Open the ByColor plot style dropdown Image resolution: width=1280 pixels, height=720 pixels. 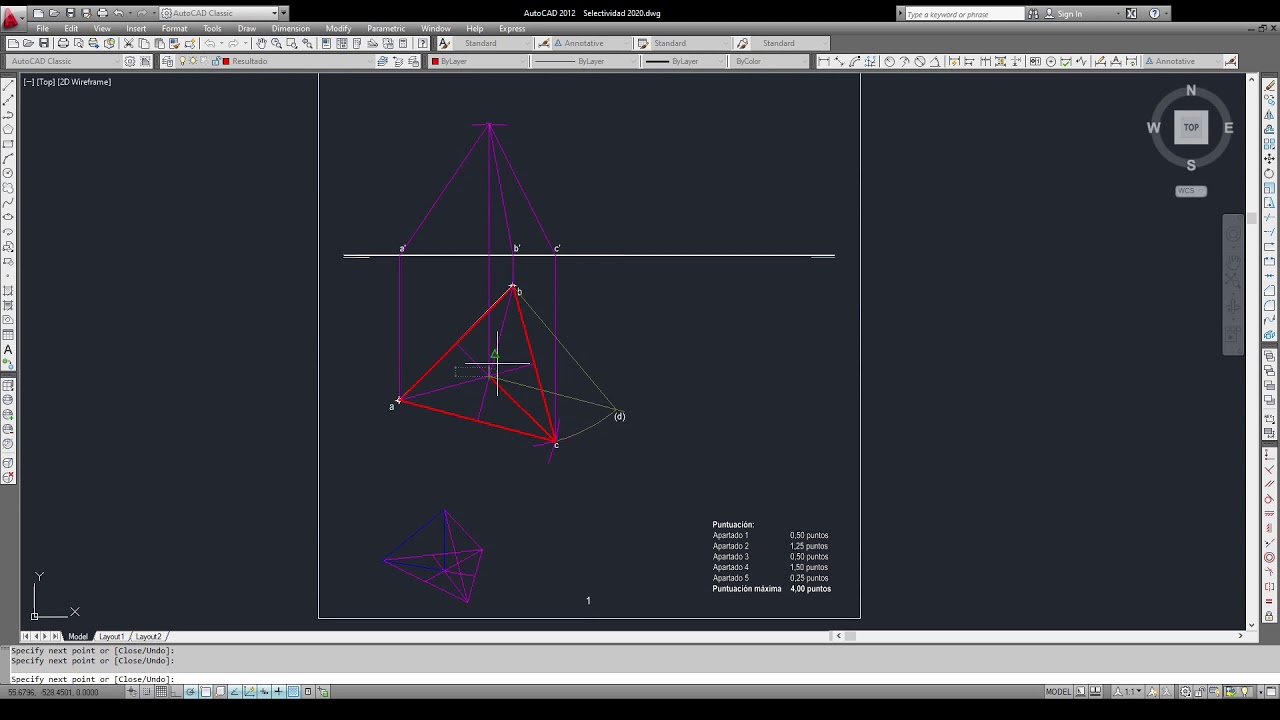tap(771, 61)
